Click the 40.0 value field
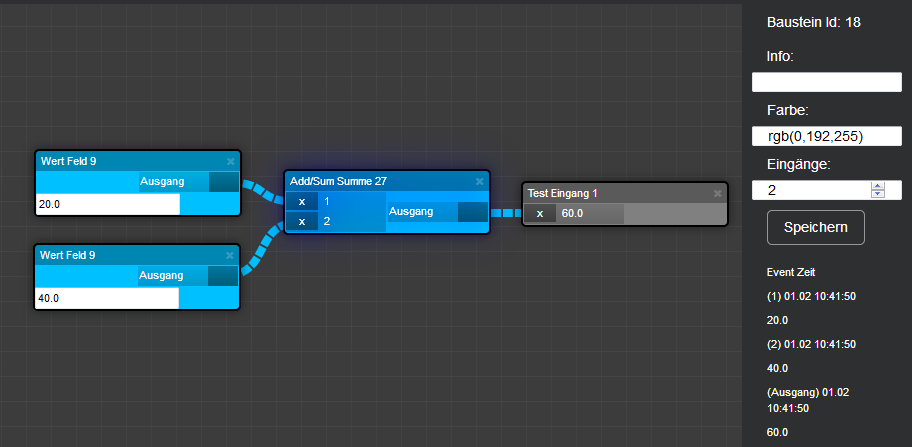912x447 pixels. (x=107, y=298)
